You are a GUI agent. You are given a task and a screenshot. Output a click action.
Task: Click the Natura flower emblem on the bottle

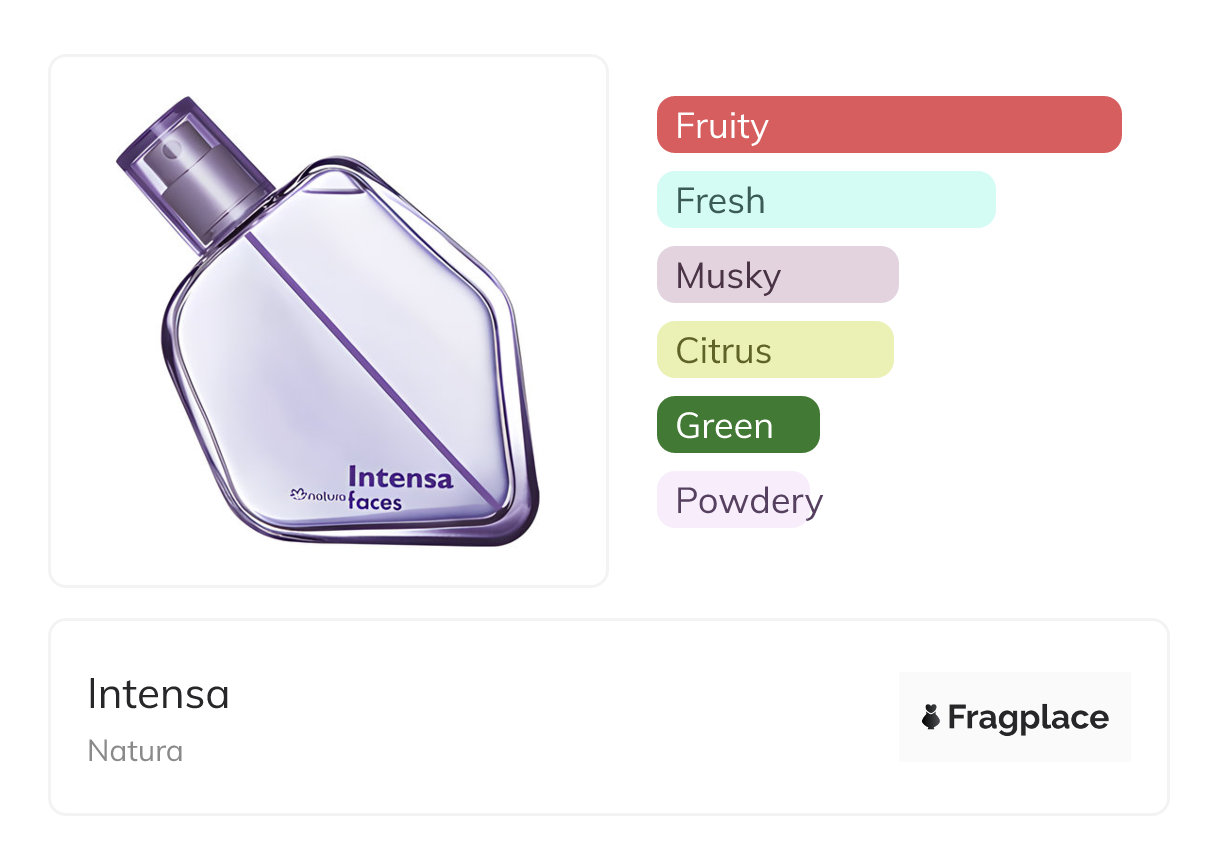tap(297, 493)
